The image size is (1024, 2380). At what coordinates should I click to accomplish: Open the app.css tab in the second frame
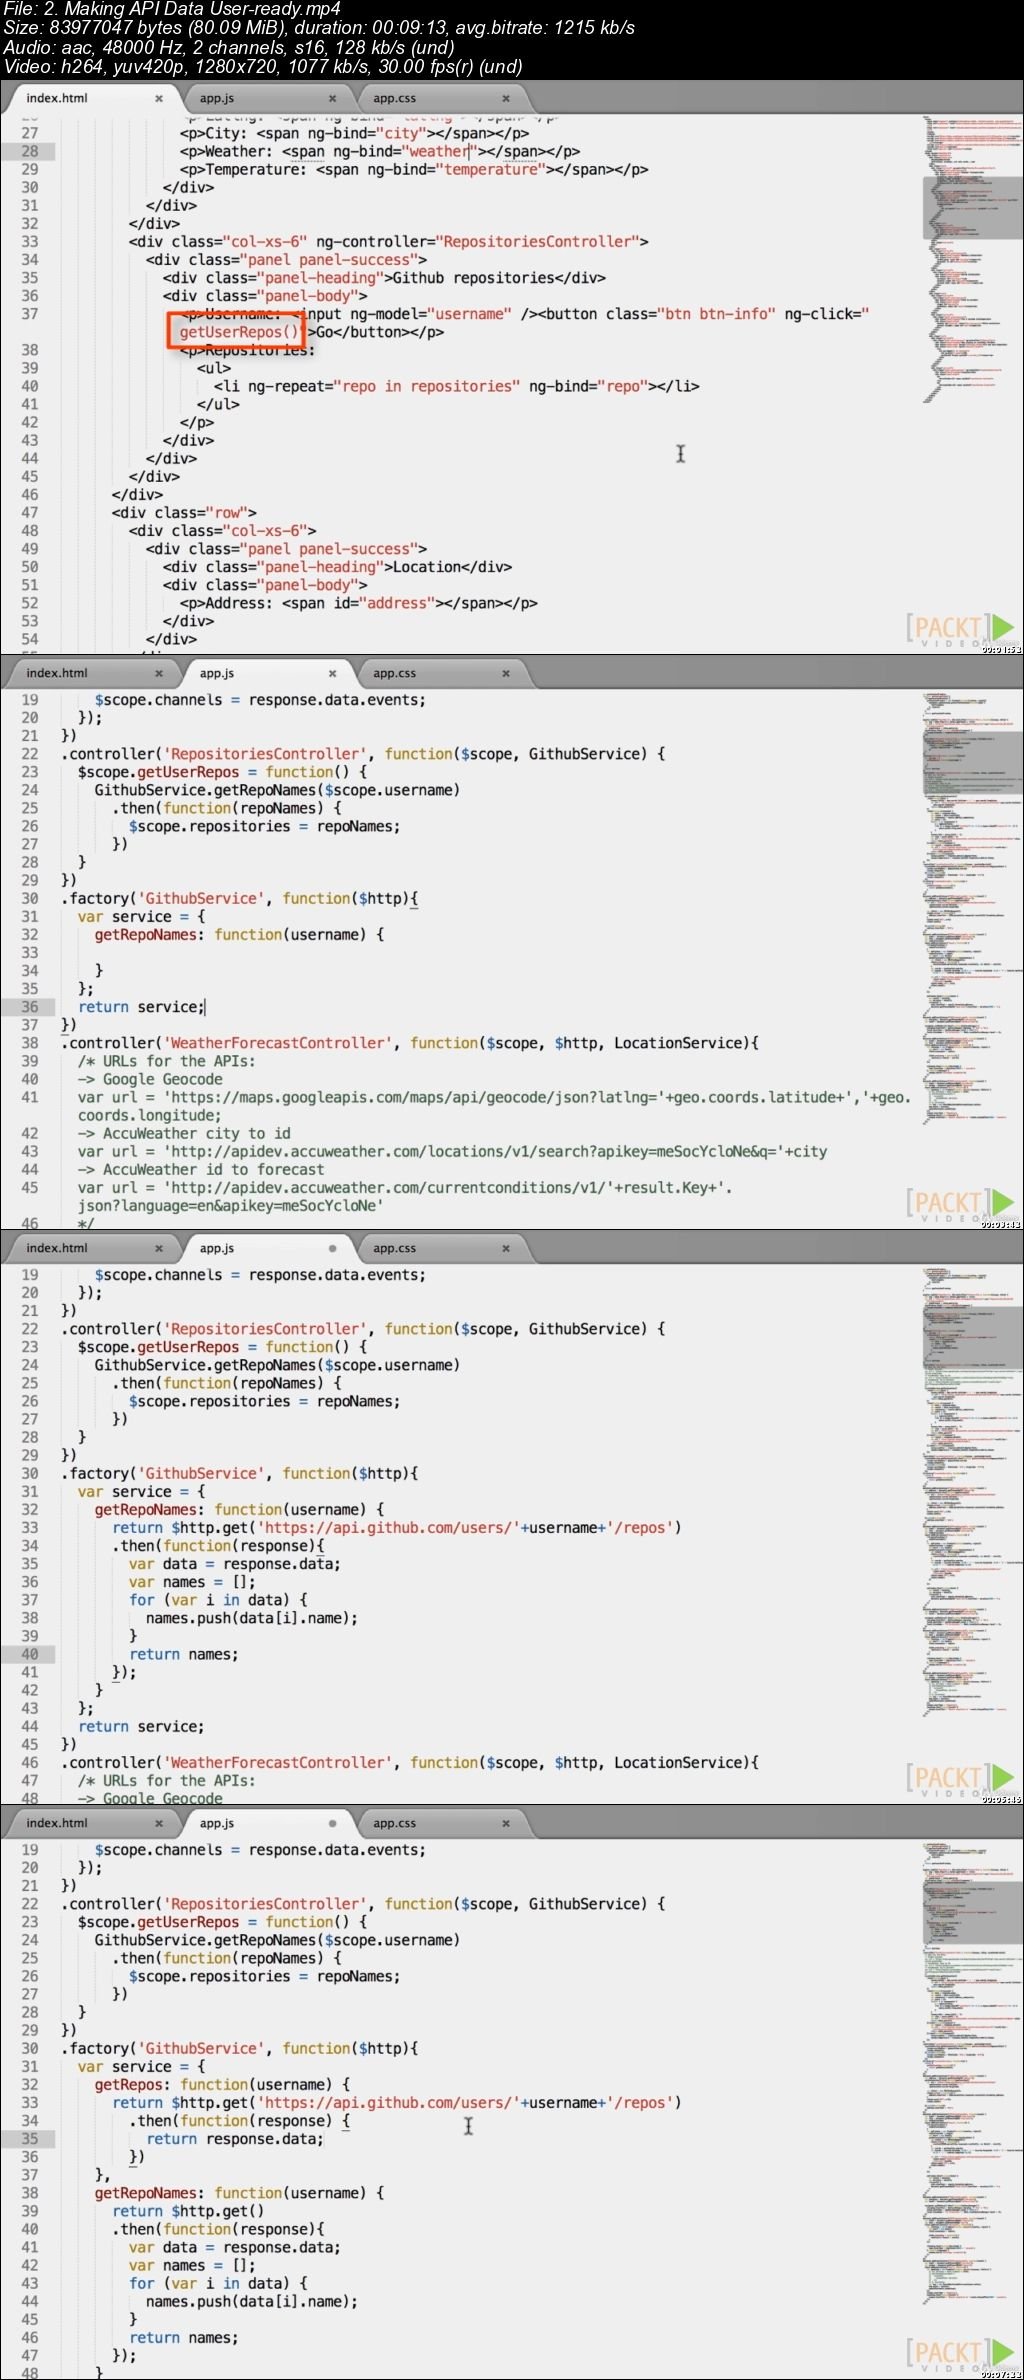[x=394, y=673]
